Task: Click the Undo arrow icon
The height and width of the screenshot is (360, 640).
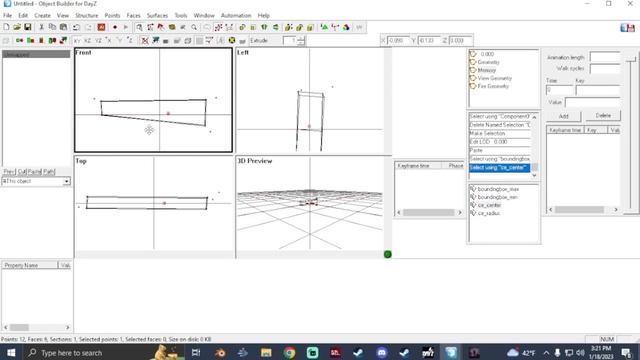Action: (x=76, y=27)
